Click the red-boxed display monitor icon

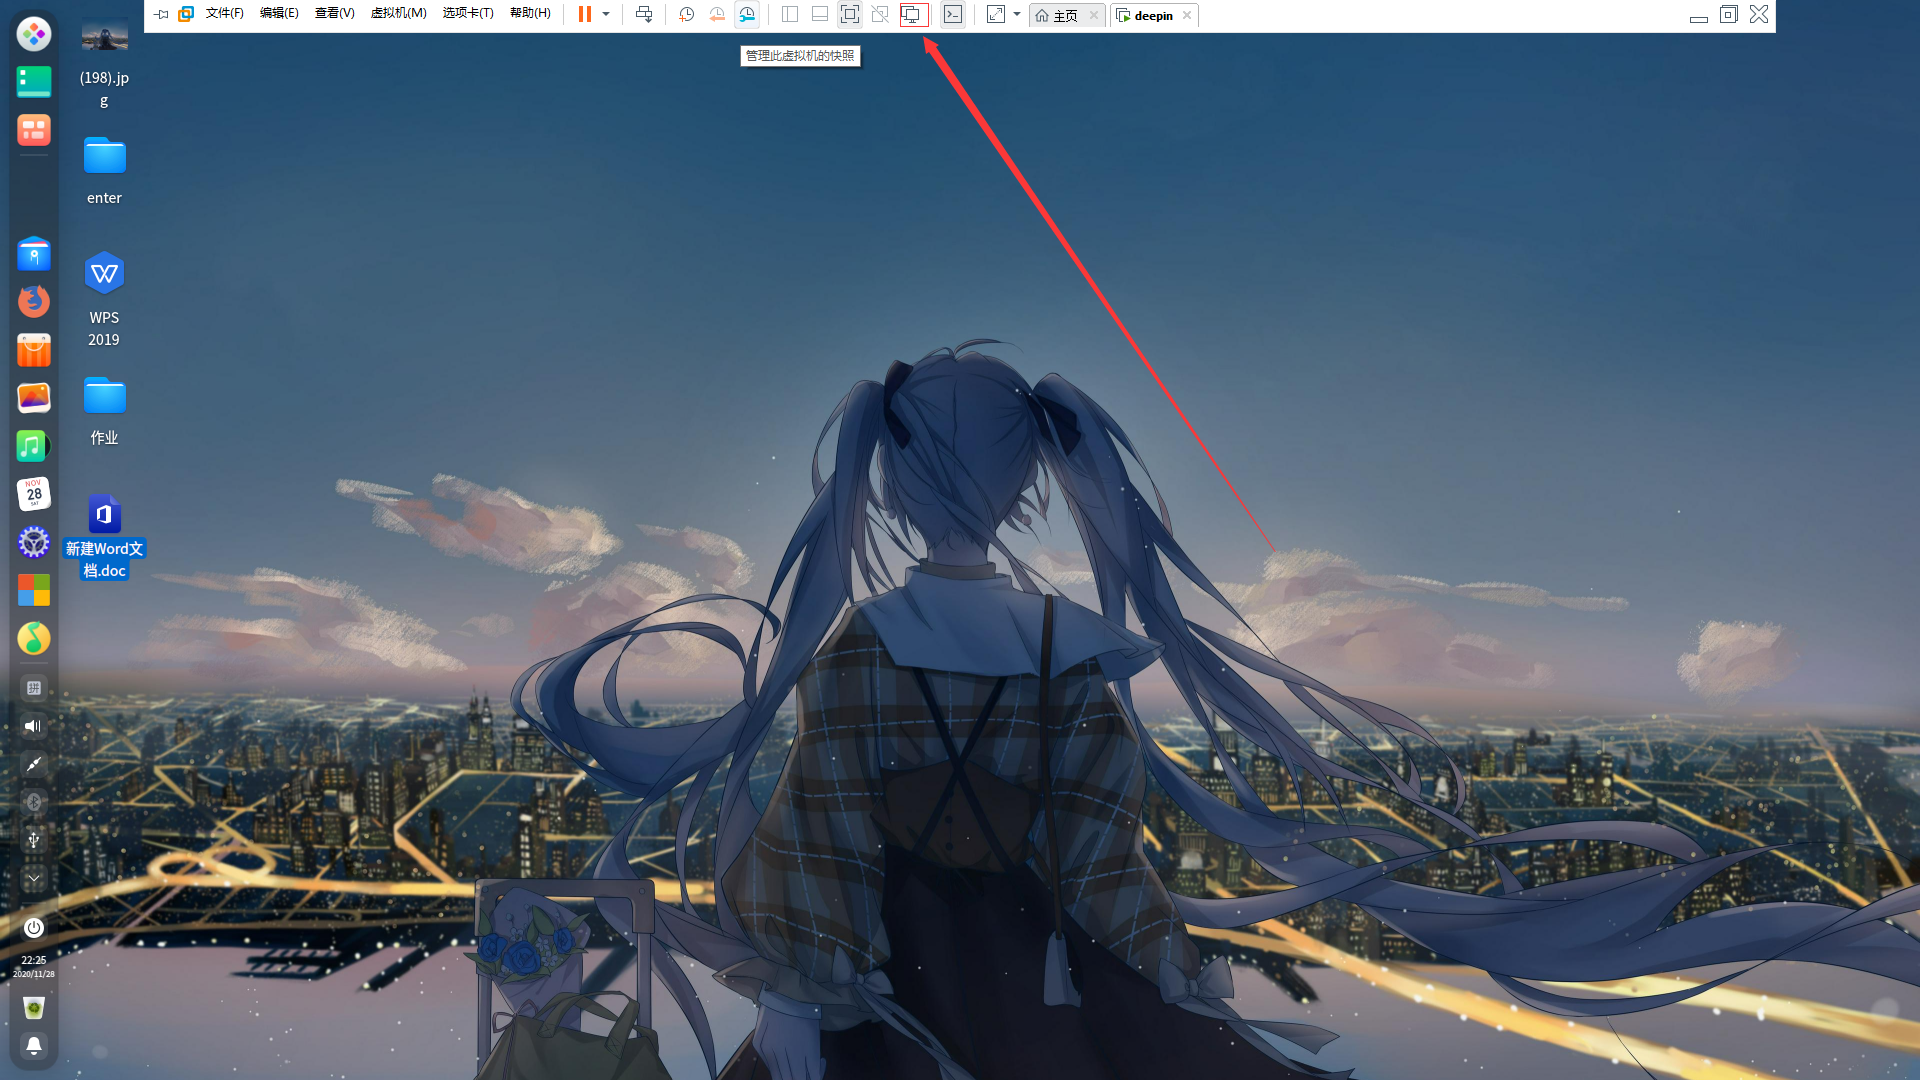(914, 14)
